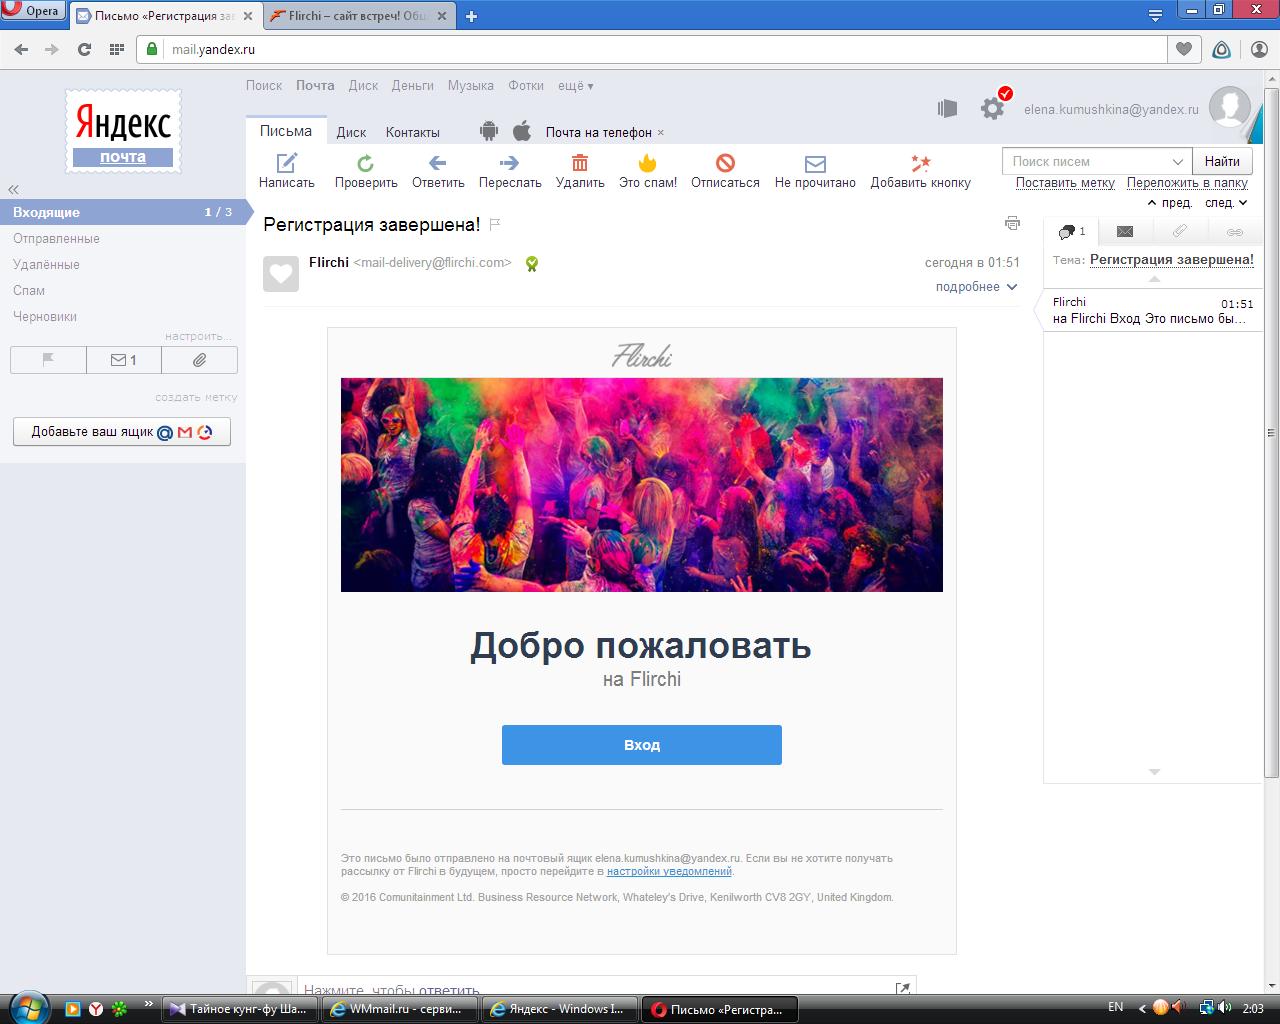Open the Opera menu button

pos(34,11)
